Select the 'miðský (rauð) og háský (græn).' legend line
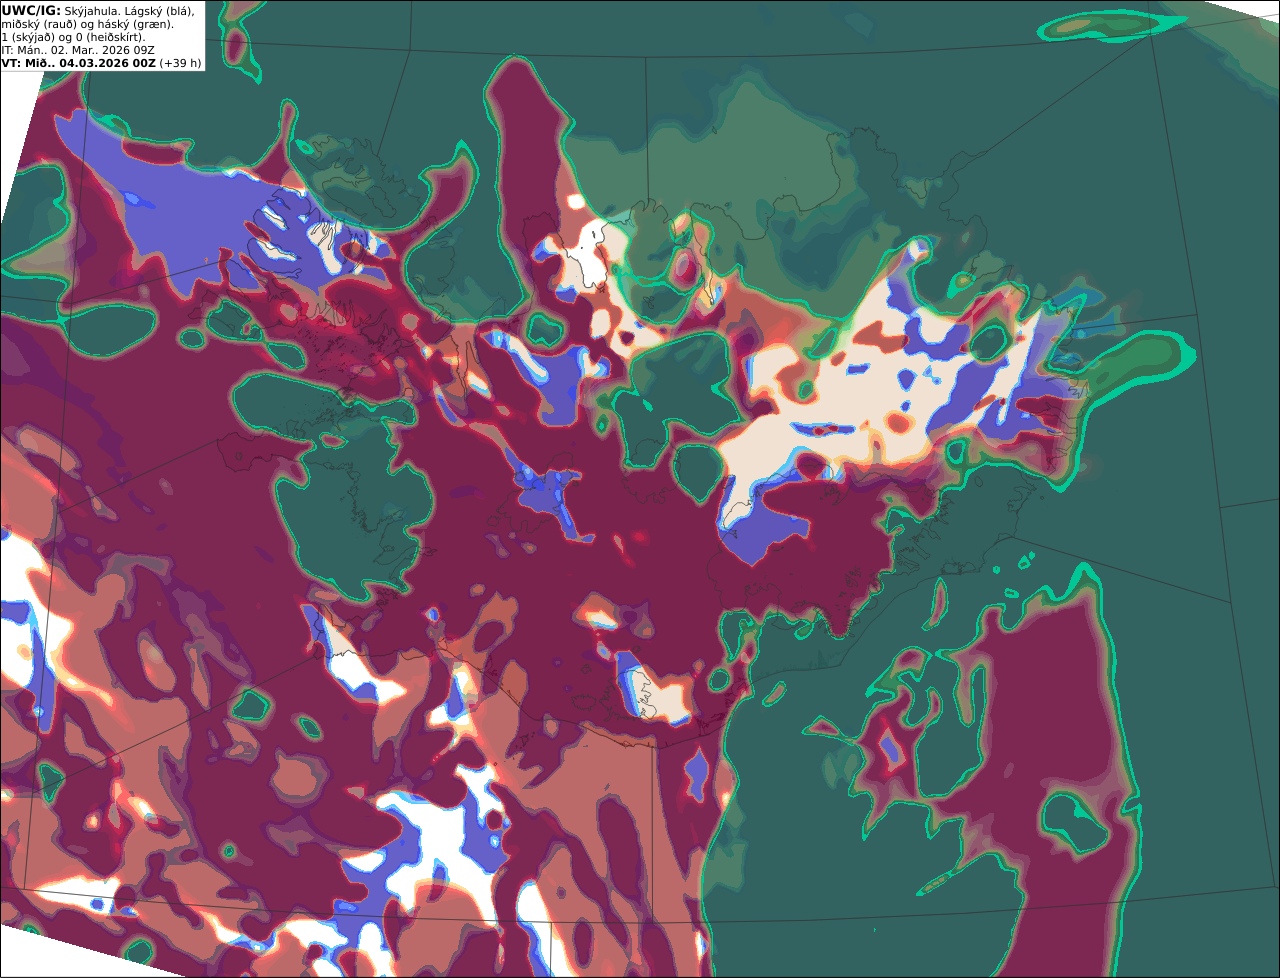 pos(87,23)
